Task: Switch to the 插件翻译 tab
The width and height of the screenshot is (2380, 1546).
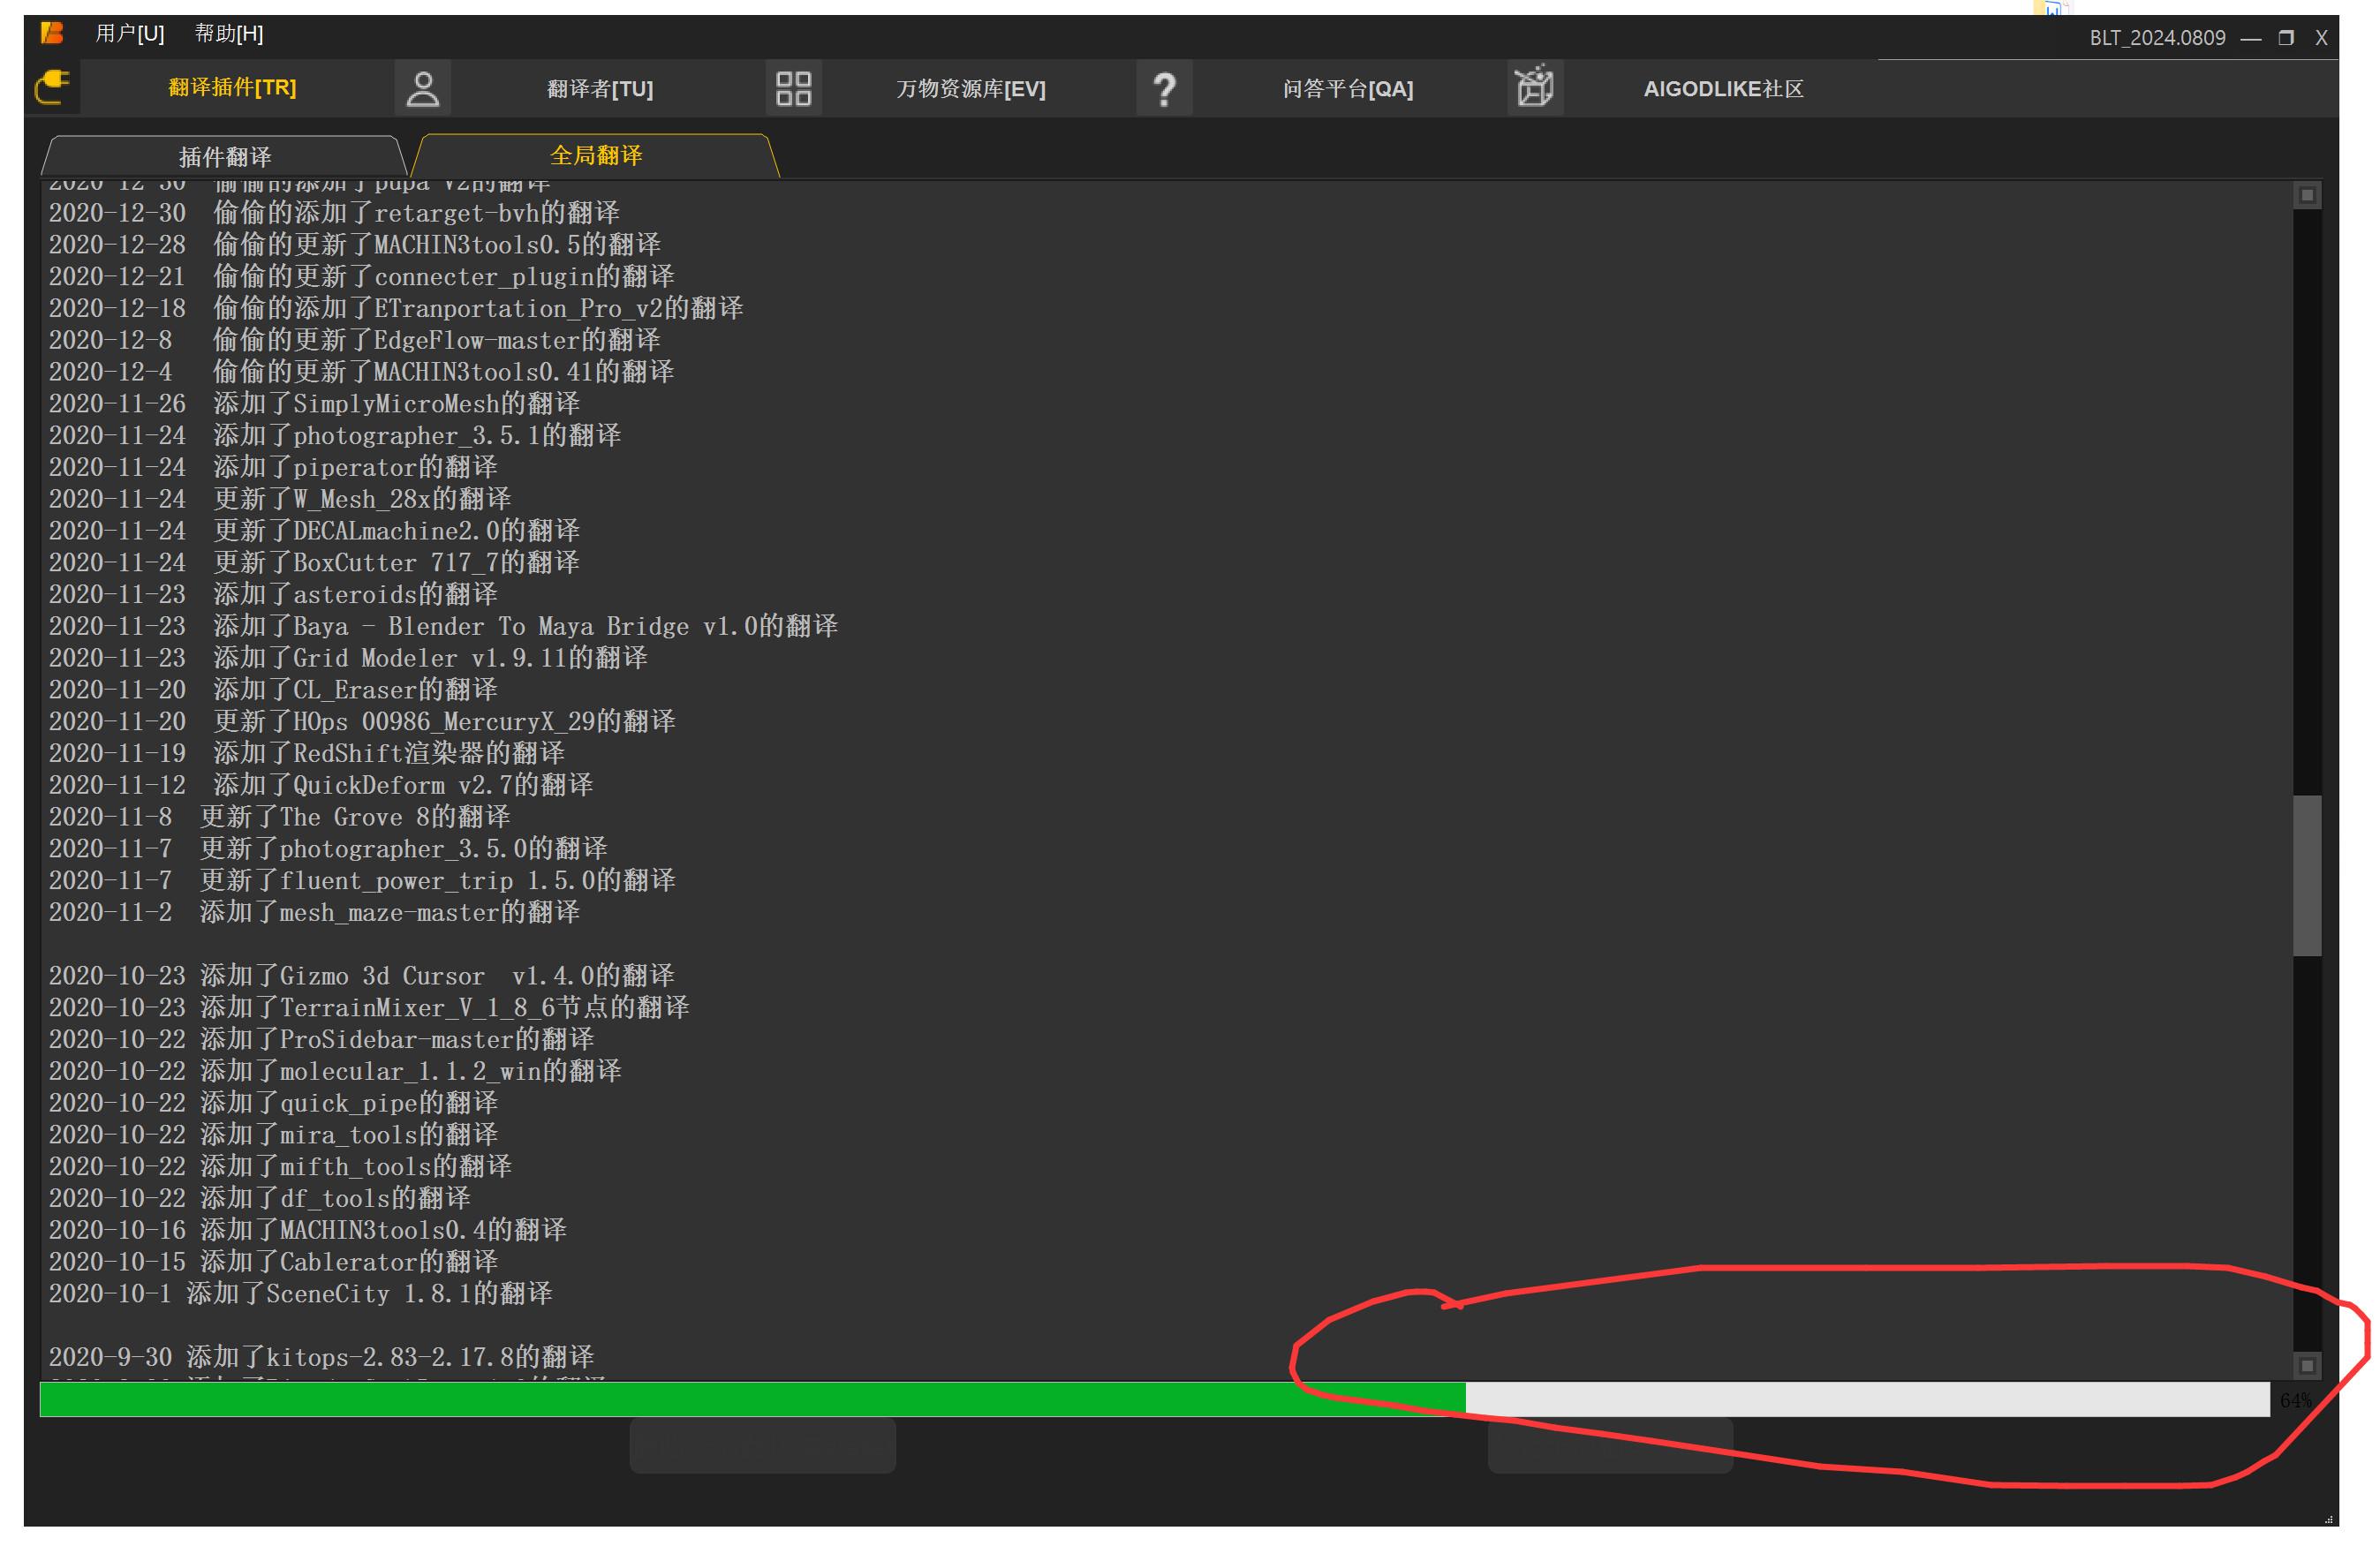Action: (x=225, y=157)
